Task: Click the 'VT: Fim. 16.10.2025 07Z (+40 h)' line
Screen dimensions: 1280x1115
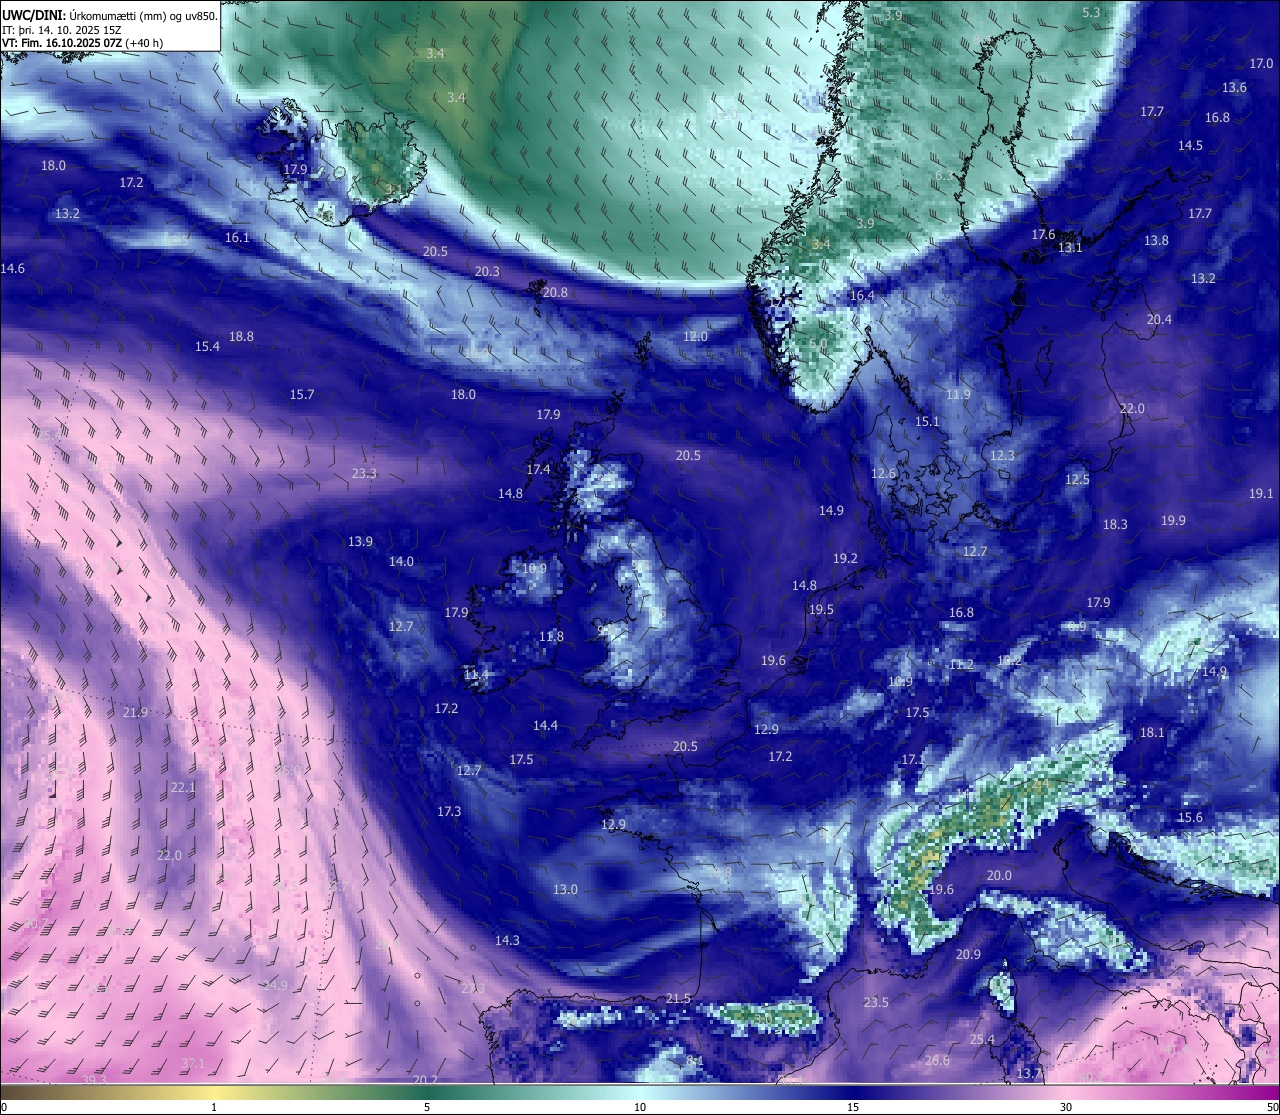Action: [83, 43]
